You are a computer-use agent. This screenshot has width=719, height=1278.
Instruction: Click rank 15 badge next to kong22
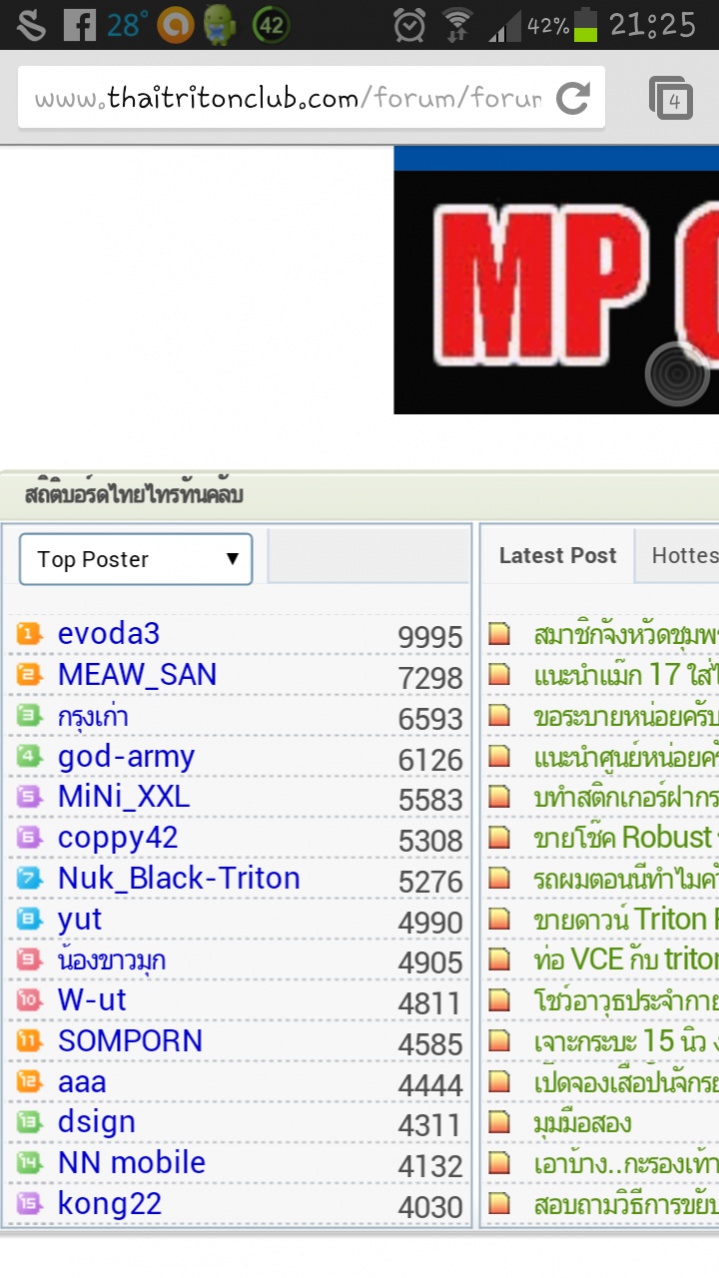click(x=30, y=1204)
